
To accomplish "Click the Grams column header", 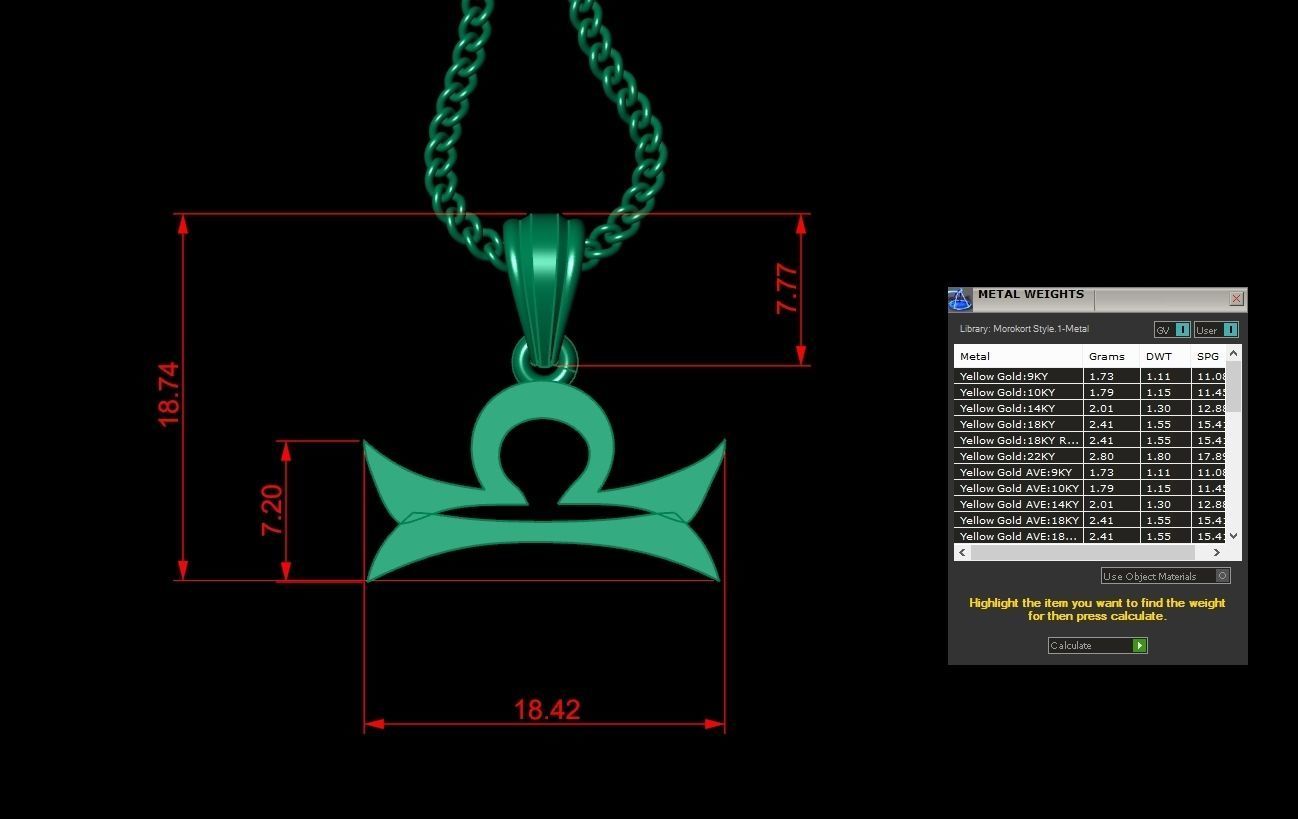I will 1111,356.
